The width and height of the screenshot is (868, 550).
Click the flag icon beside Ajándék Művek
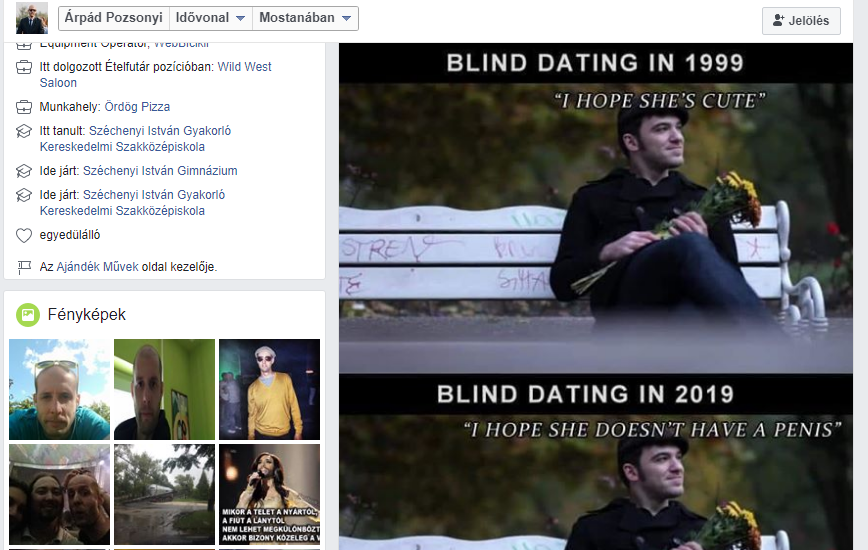(24, 267)
